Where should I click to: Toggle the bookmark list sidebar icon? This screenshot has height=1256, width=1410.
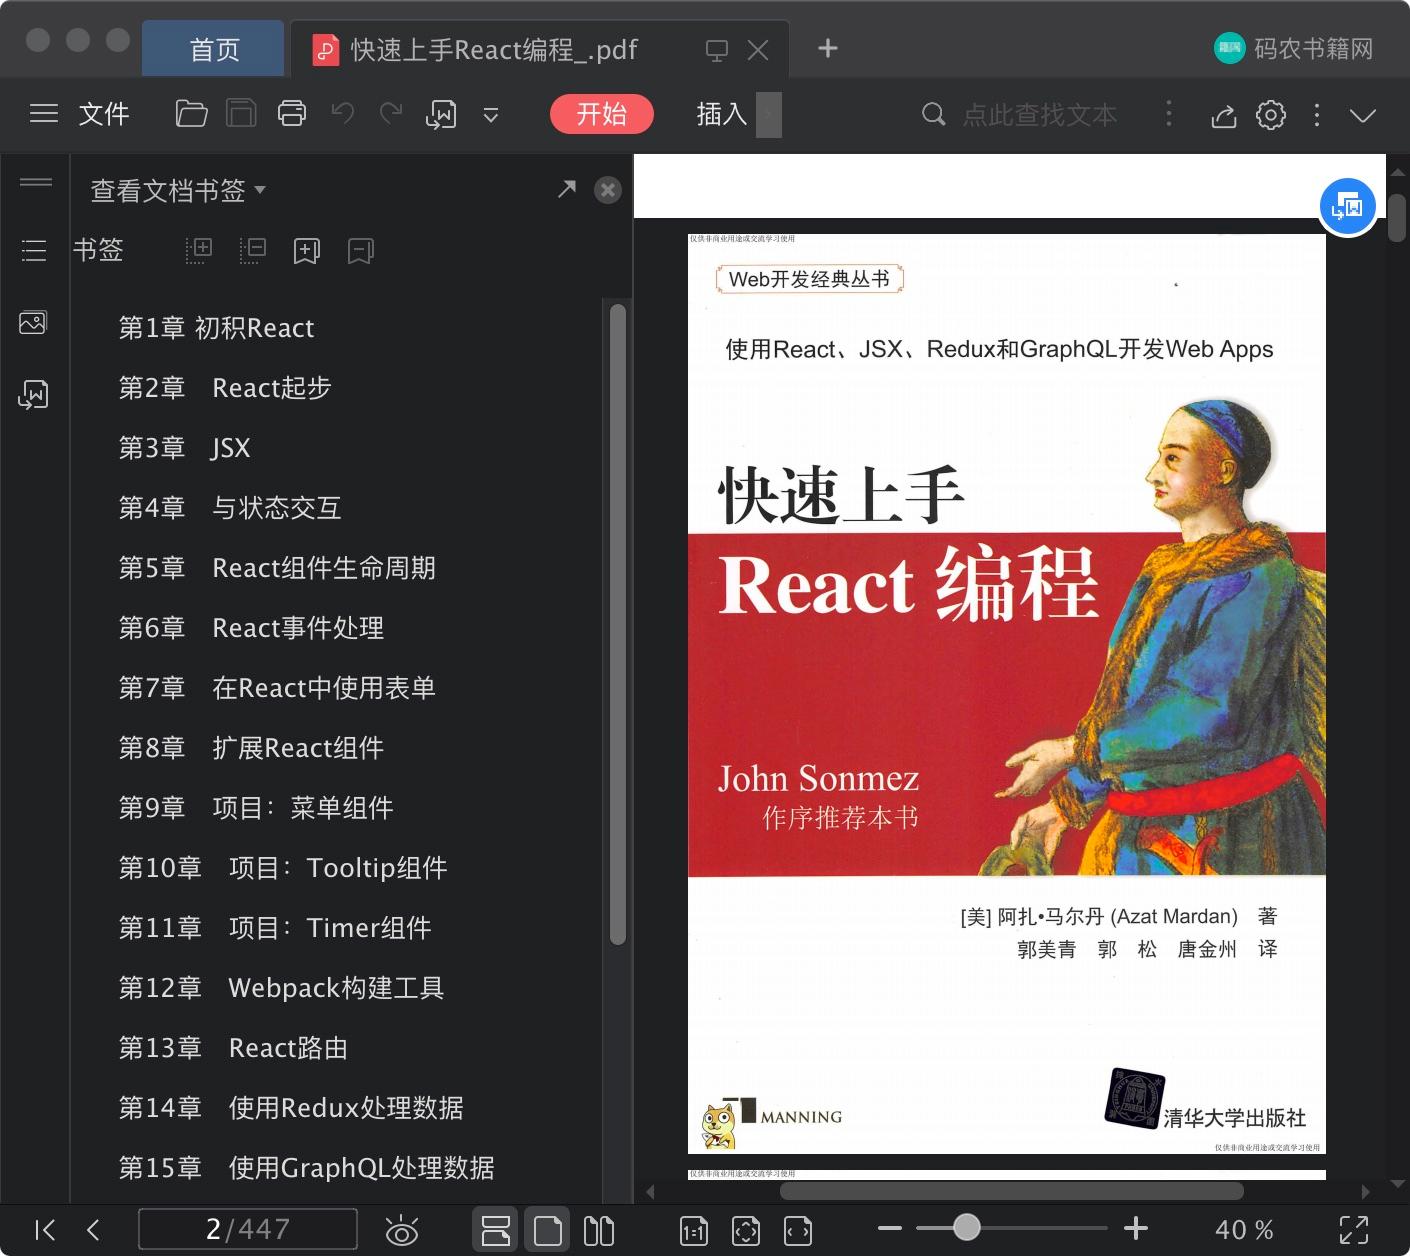click(x=34, y=250)
